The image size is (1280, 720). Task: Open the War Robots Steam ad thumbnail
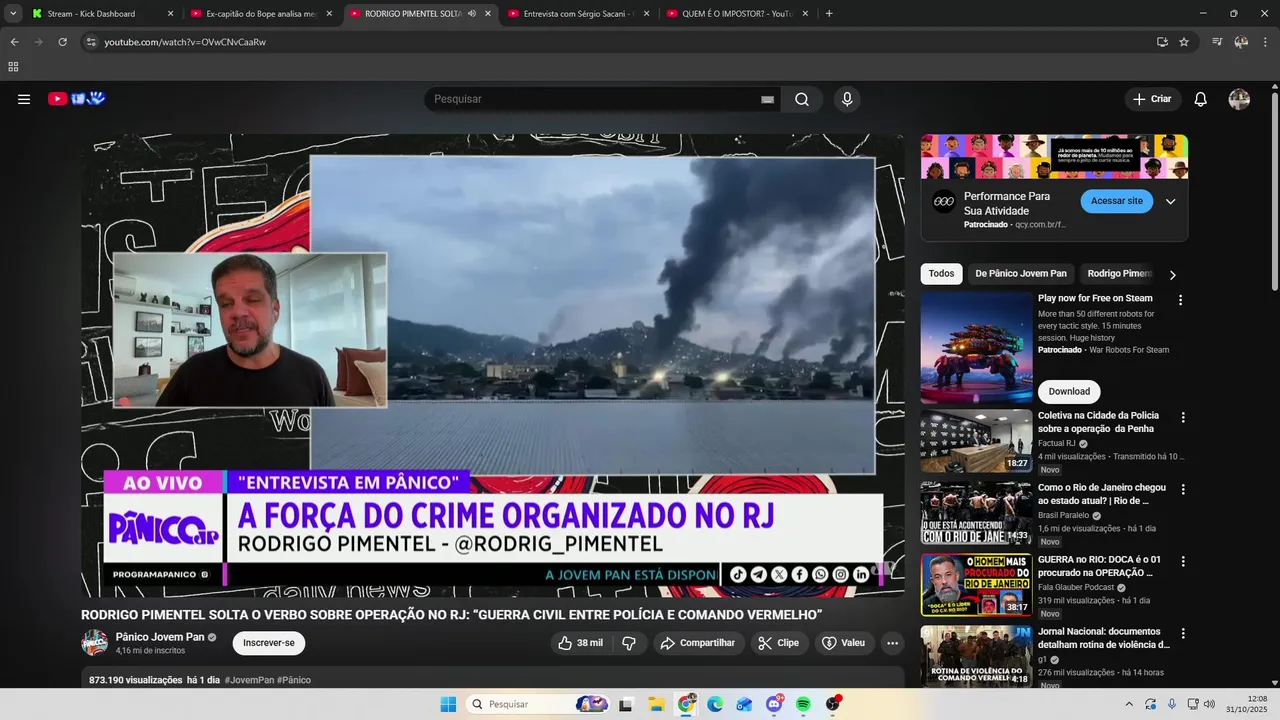coord(976,347)
